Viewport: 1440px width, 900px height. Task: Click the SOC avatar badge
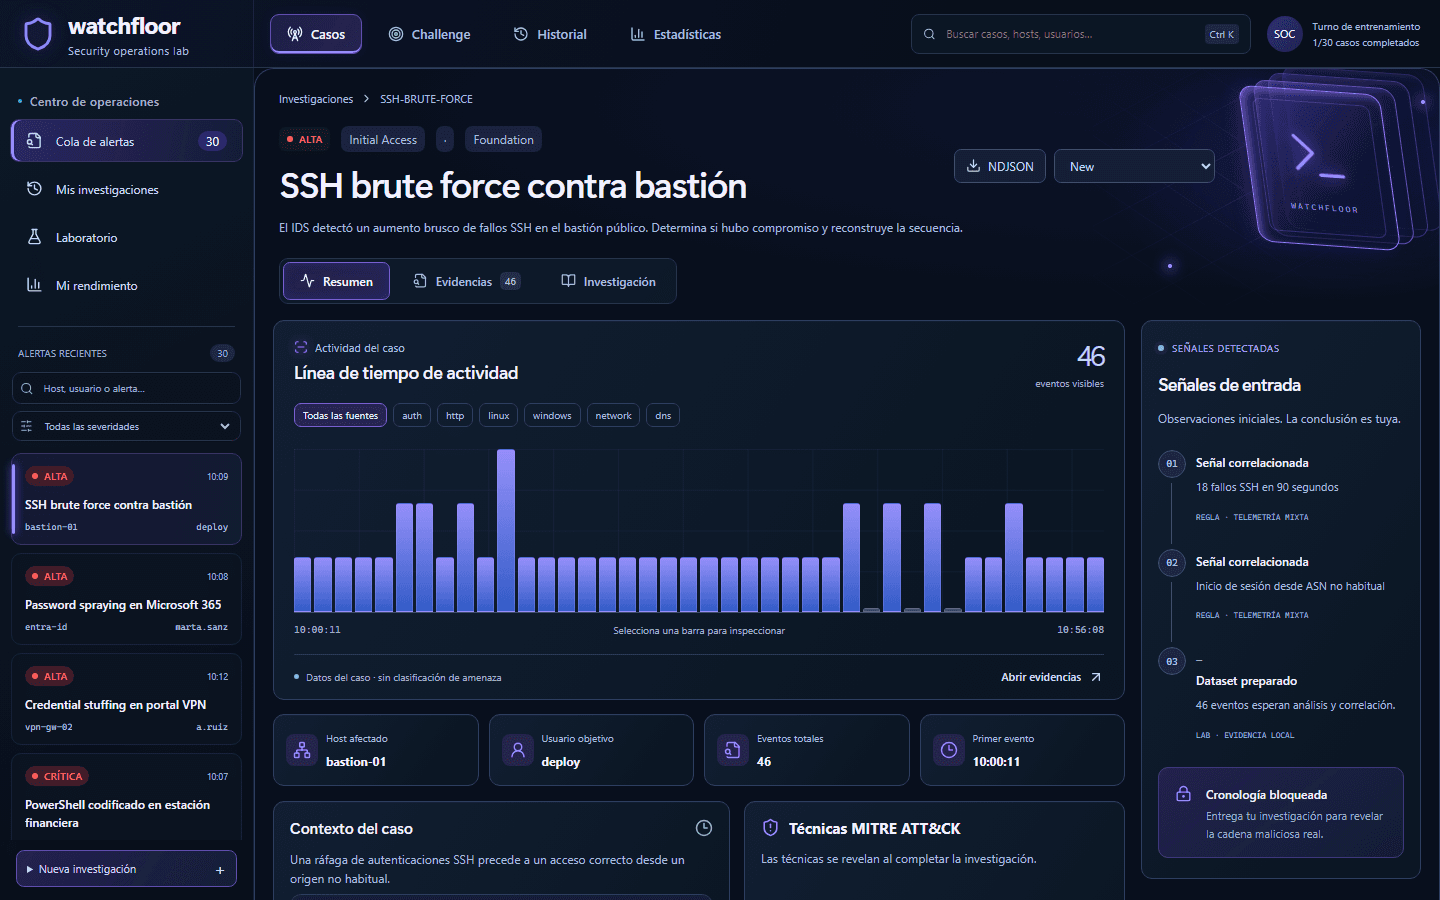click(x=1285, y=34)
